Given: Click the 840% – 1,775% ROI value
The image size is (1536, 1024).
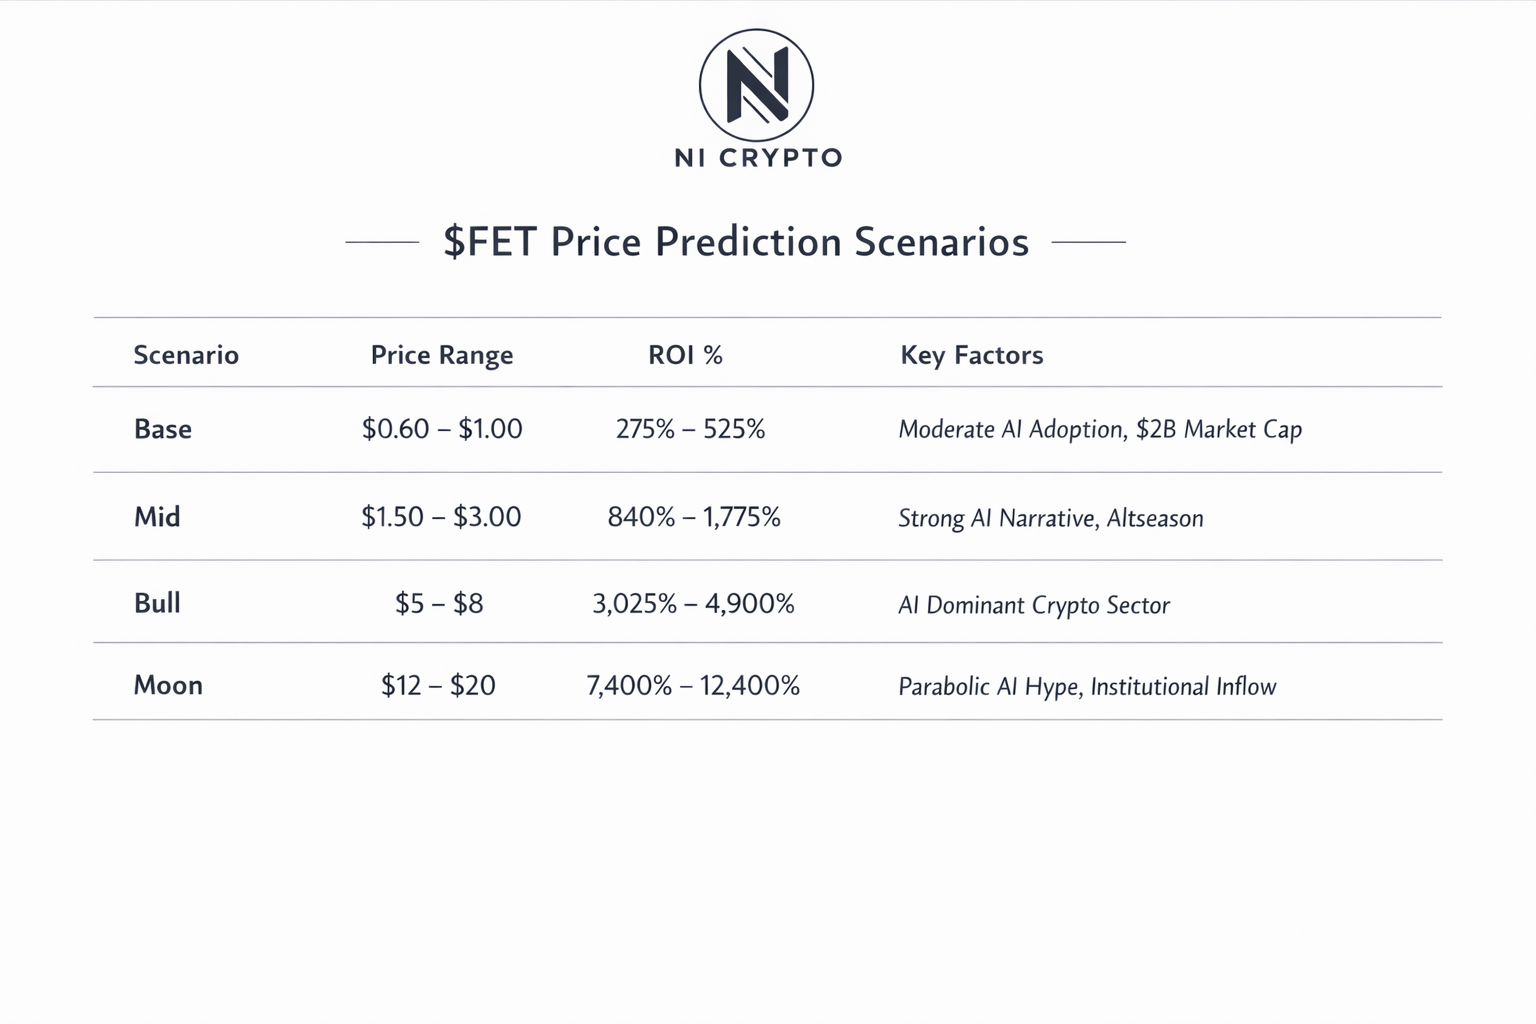Looking at the screenshot, I should pyautogui.click(x=694, y=517).
